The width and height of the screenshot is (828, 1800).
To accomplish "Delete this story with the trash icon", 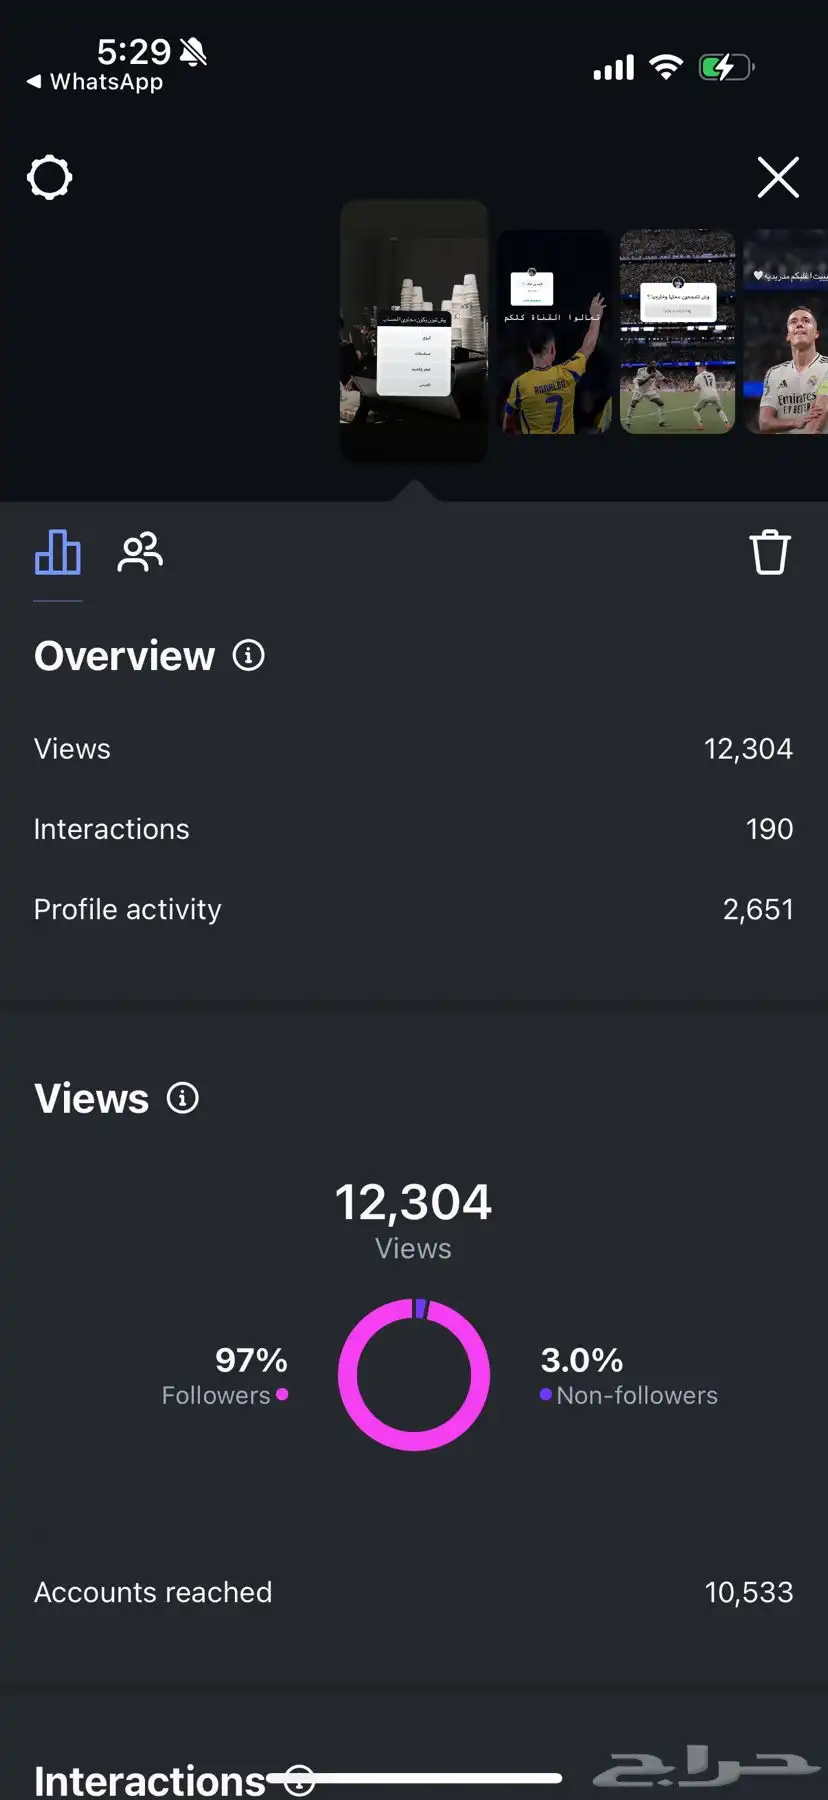I will coord(770,552).
